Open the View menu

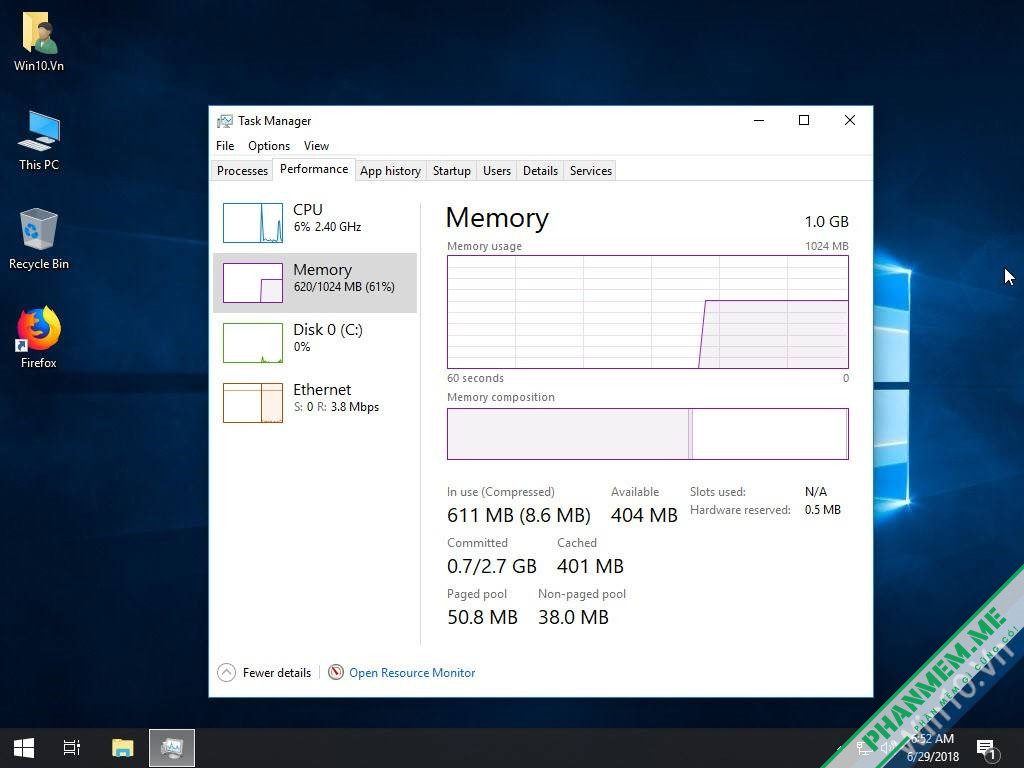pyautogui.click(x=316, y=146)
